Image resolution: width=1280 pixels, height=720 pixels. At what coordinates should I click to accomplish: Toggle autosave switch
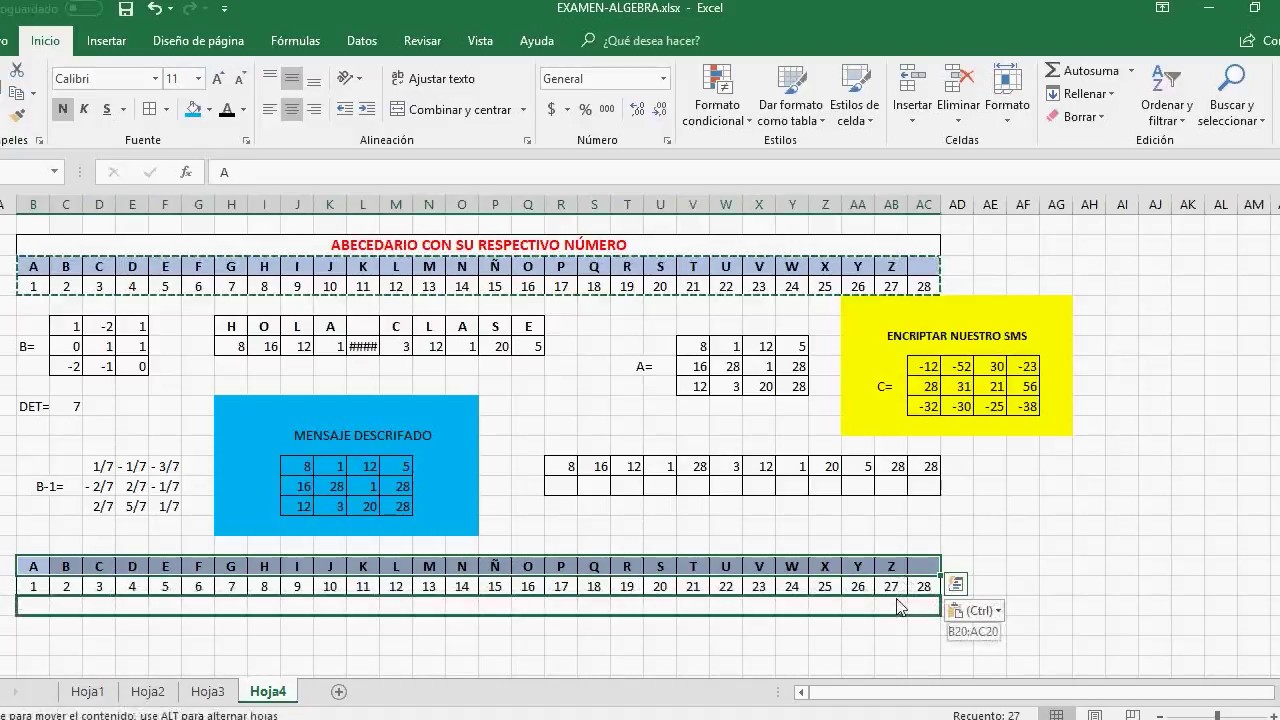coord(84,9)
